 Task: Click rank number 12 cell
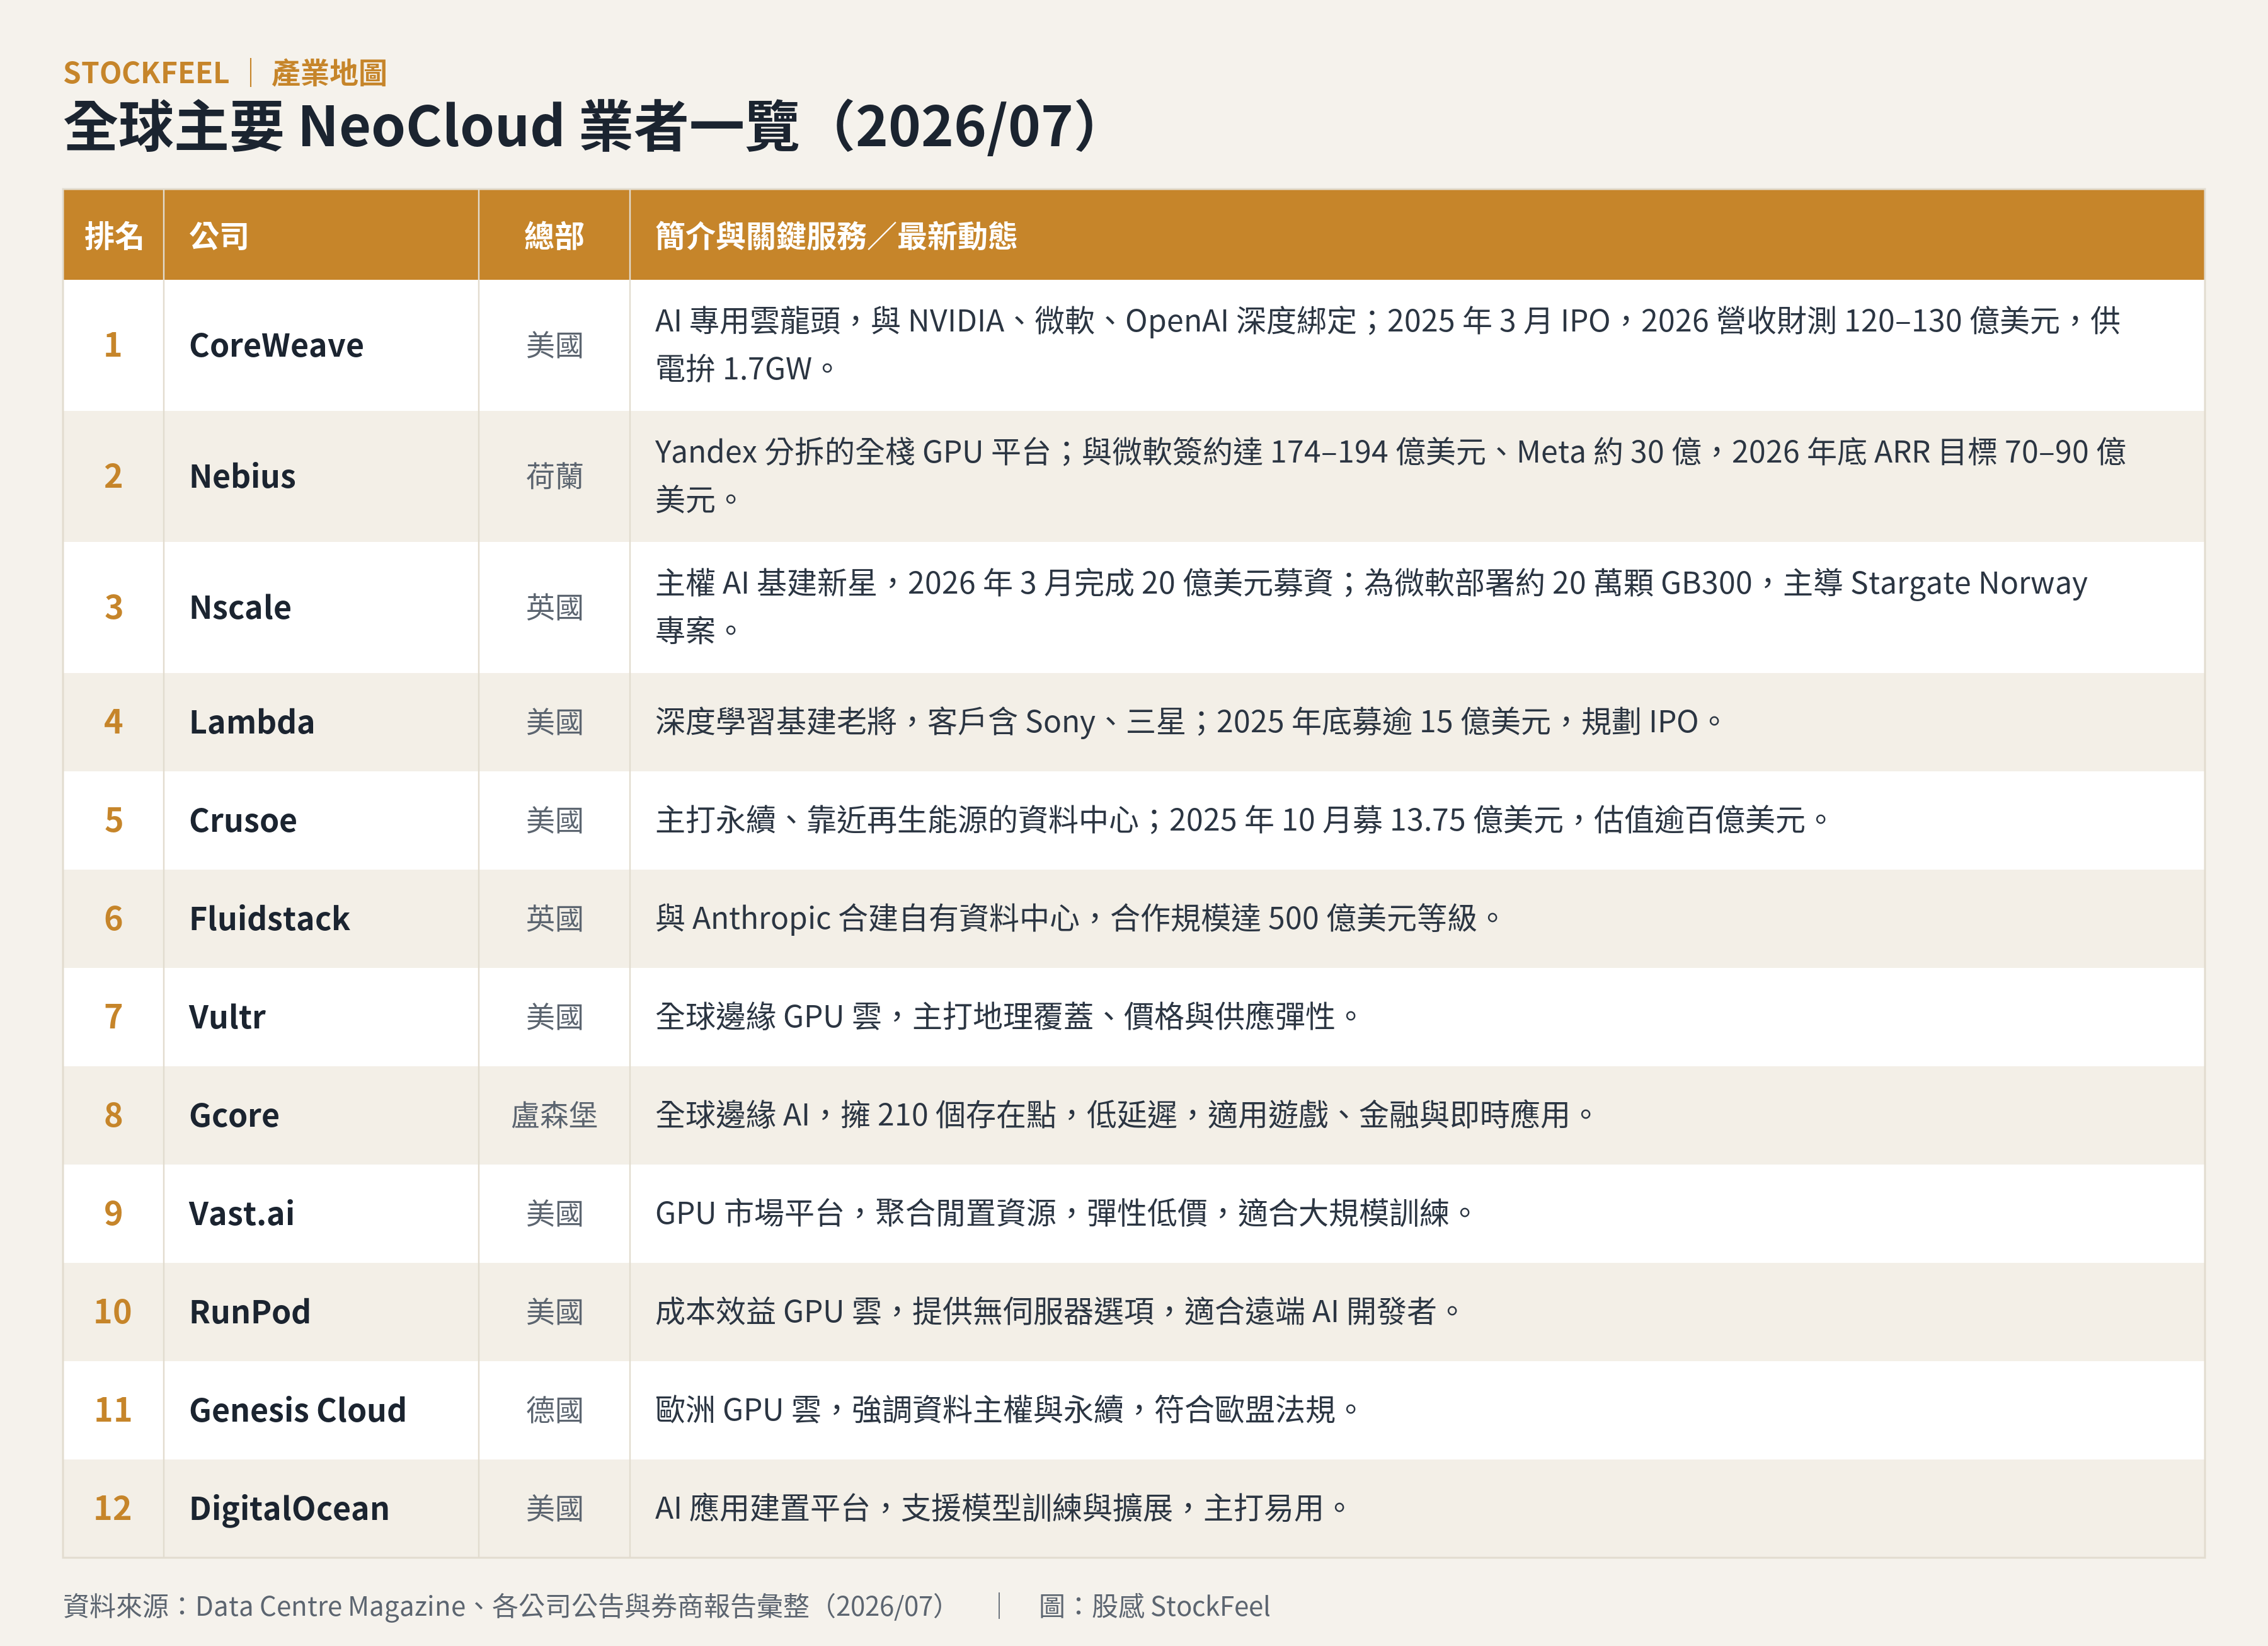click(x=113, y=1508)
